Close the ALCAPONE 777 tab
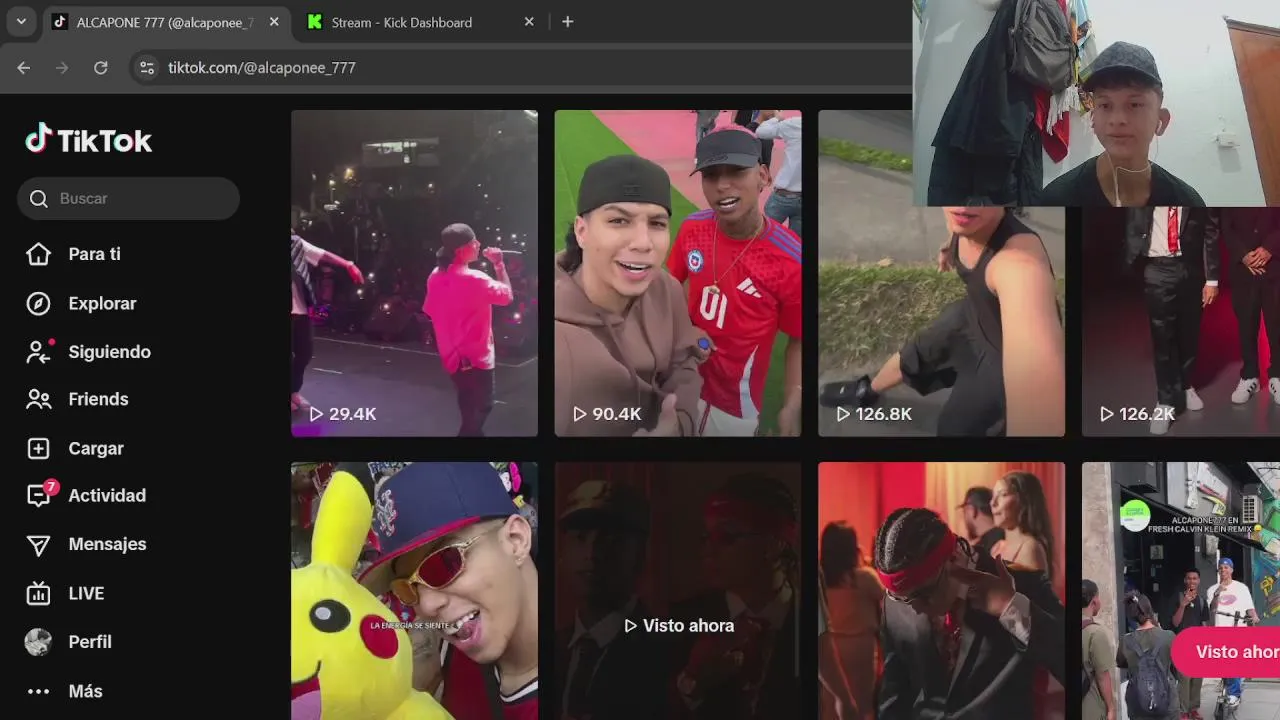This screenshot has height=720, width=1280. tap(274, 22)
